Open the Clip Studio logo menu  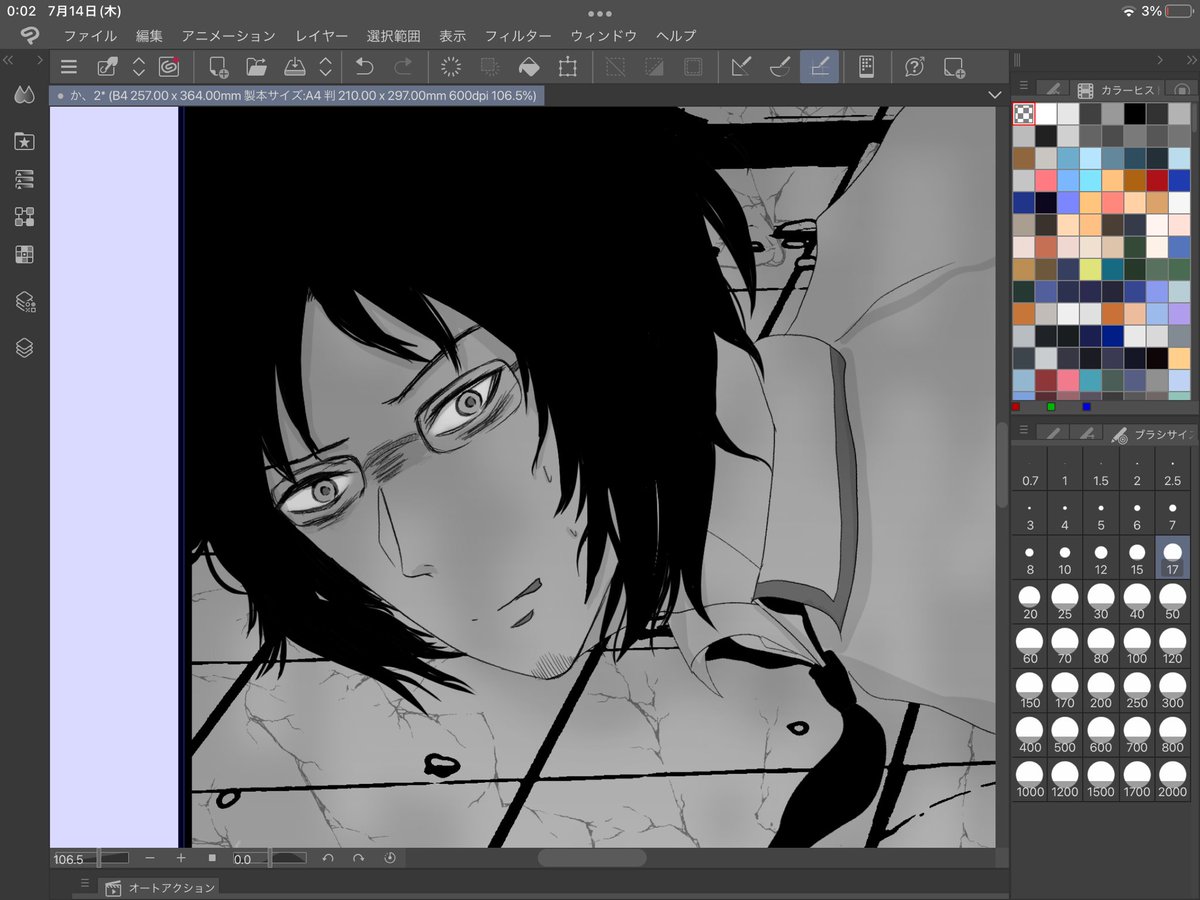pos(29,35)
